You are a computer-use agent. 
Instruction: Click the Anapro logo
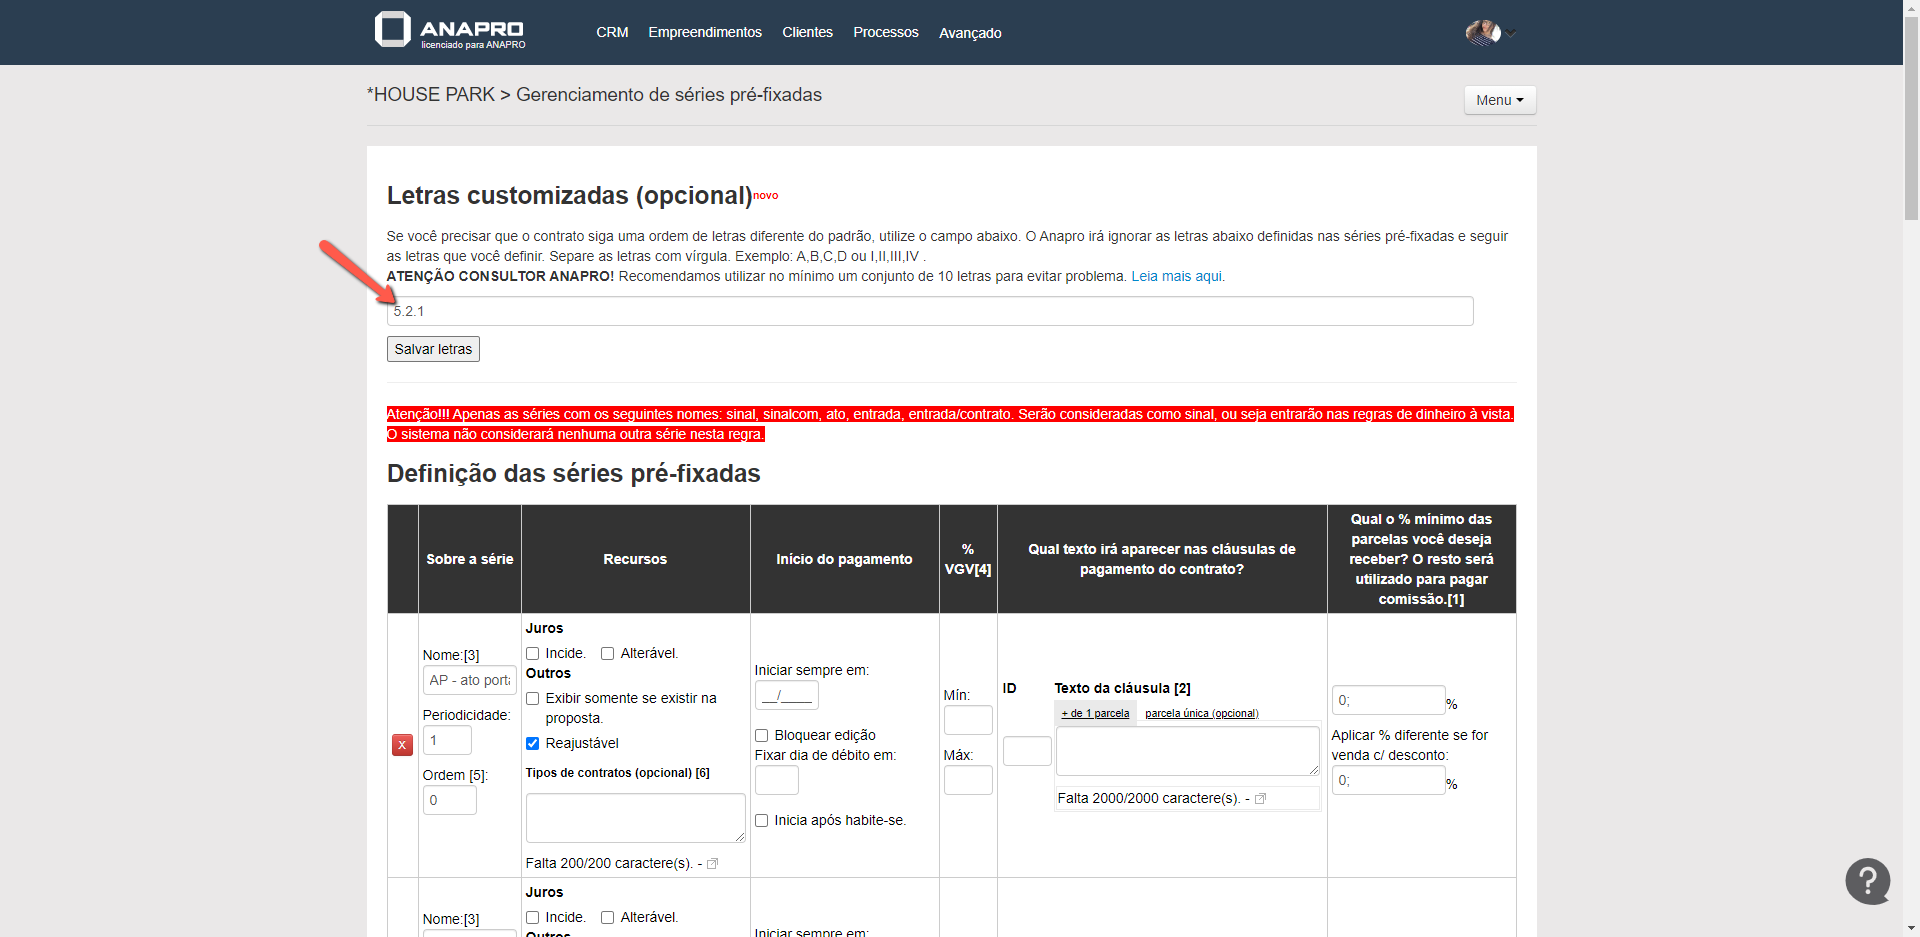click(450, 31)
